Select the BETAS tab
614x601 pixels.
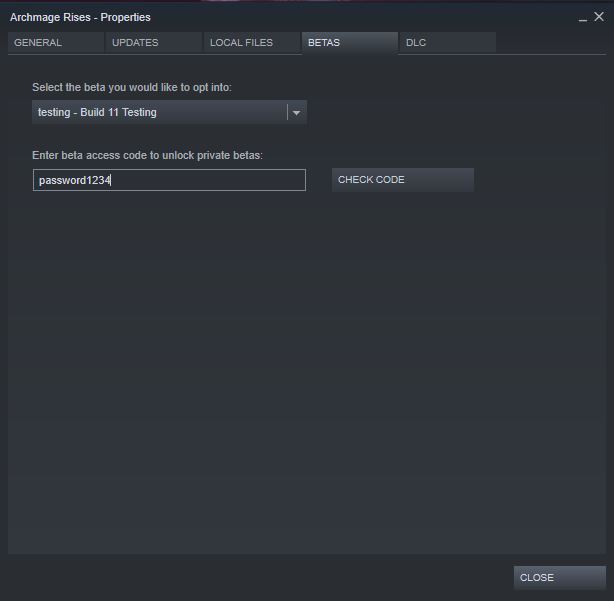(x=350, y=43)
